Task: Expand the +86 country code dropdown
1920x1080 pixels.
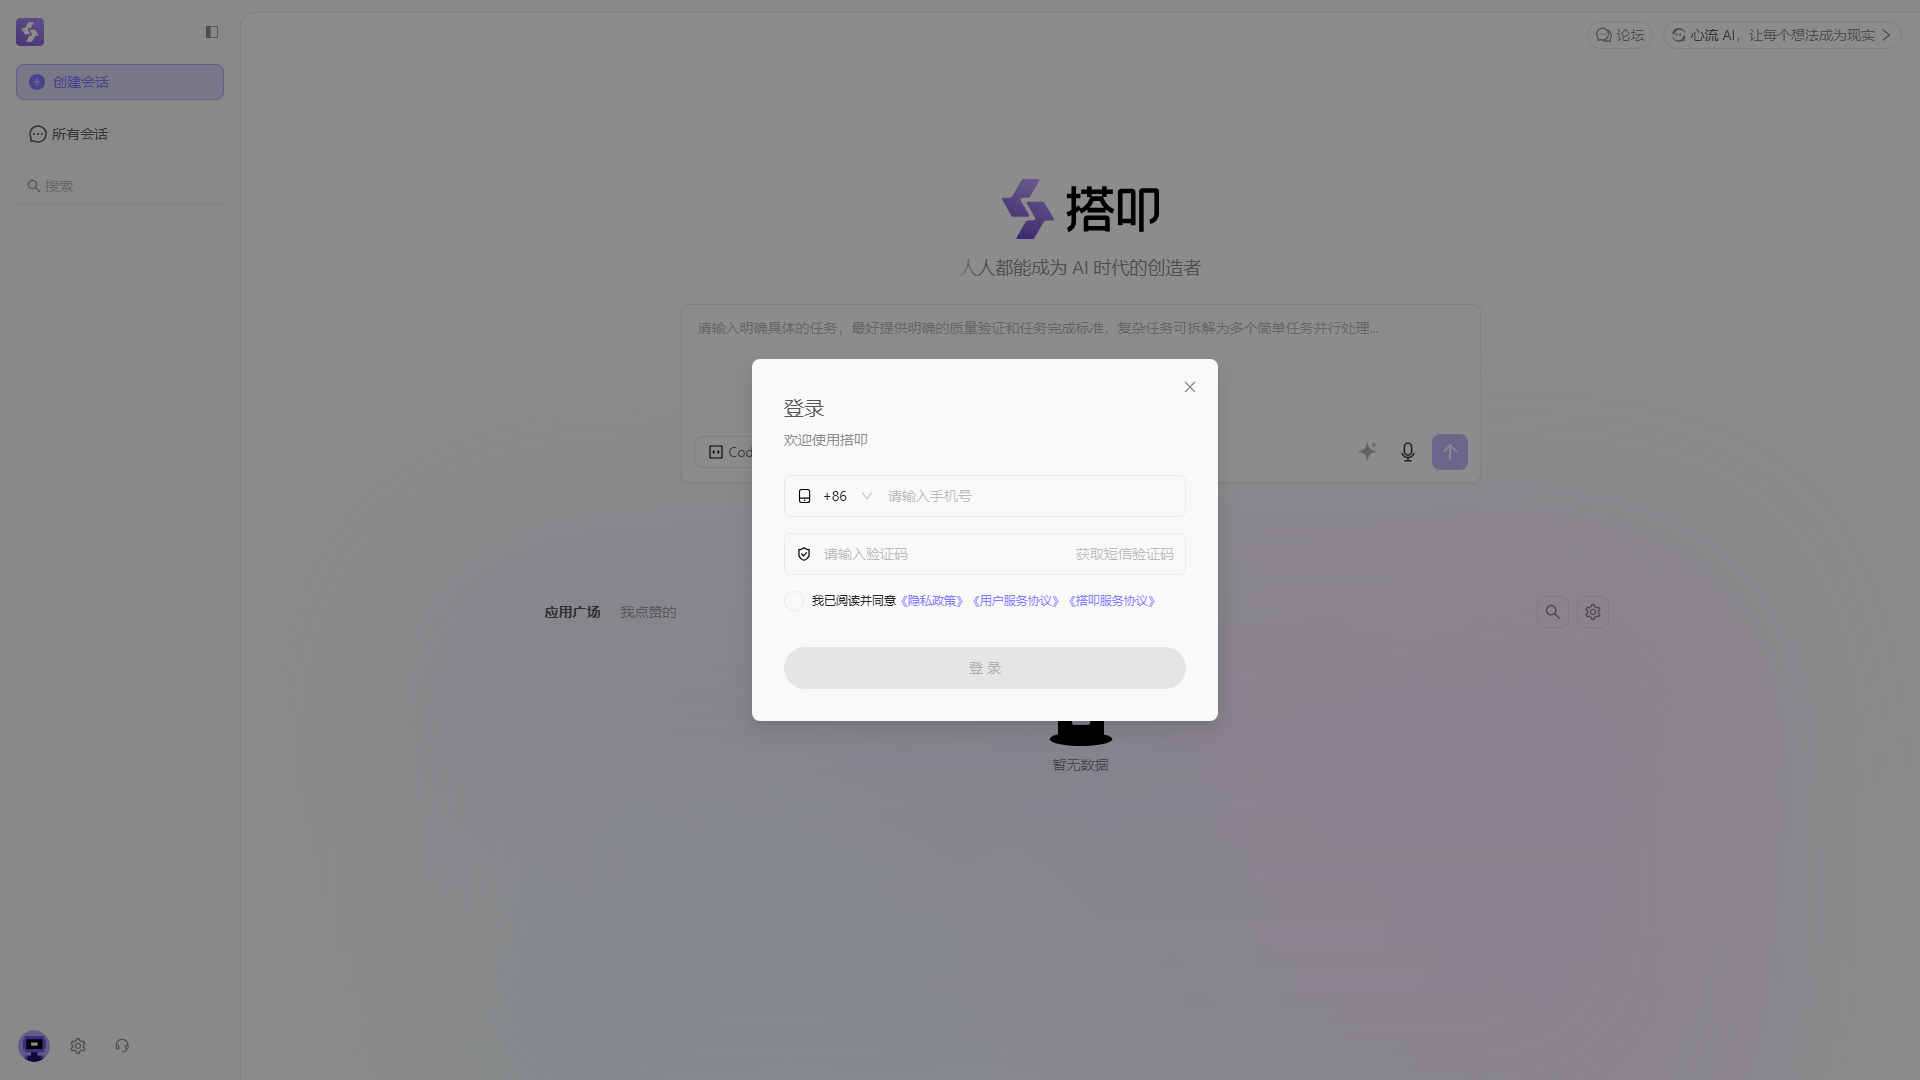Action: [847, 496]
